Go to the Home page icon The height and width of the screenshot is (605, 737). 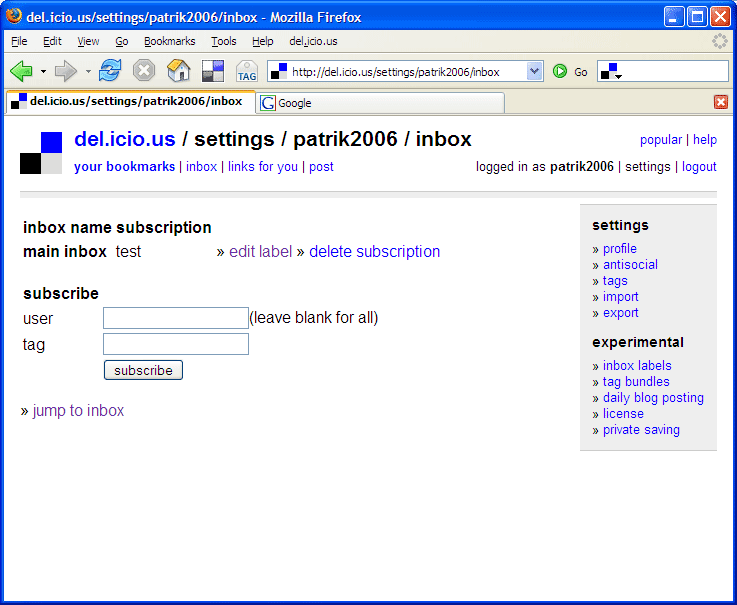(x=179, y=71)
